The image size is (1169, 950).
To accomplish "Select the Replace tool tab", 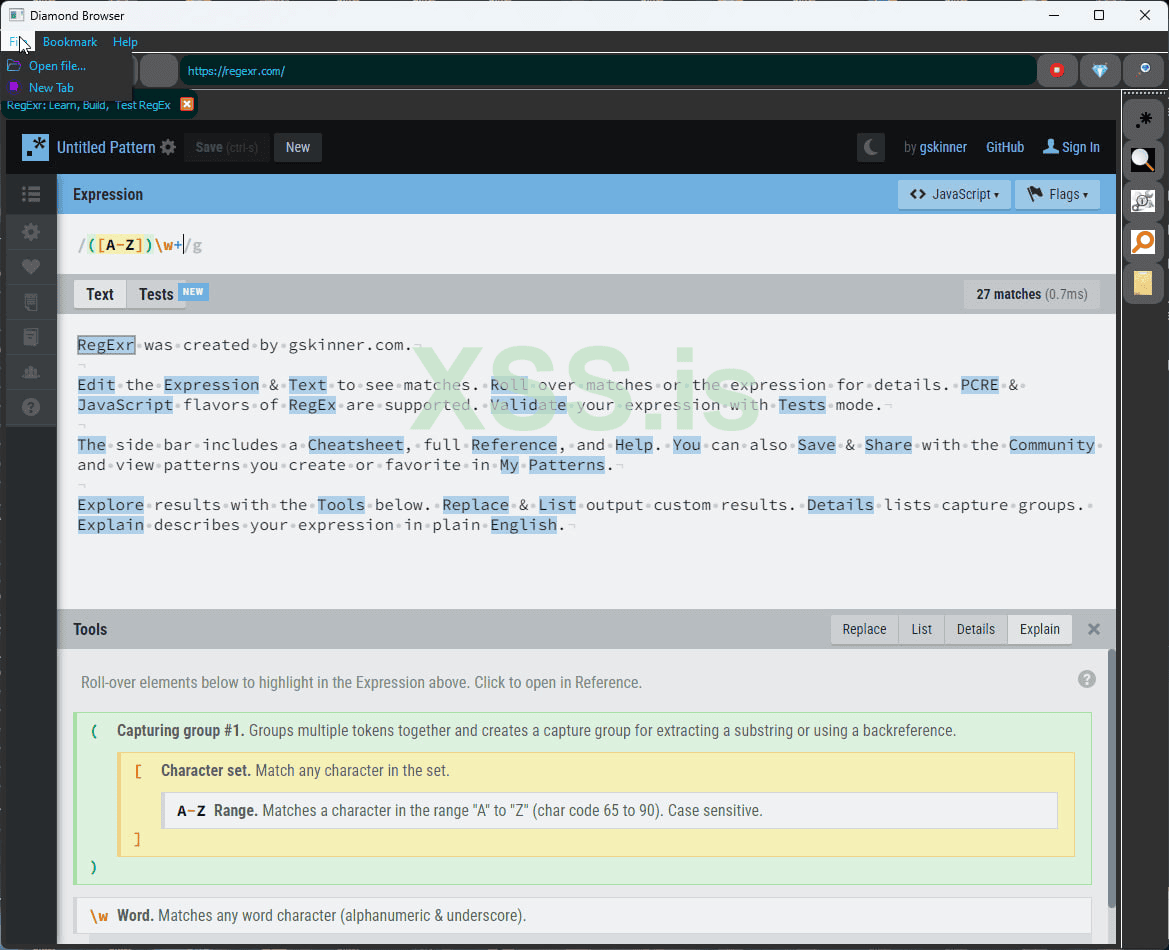I will tap(864, 629).
